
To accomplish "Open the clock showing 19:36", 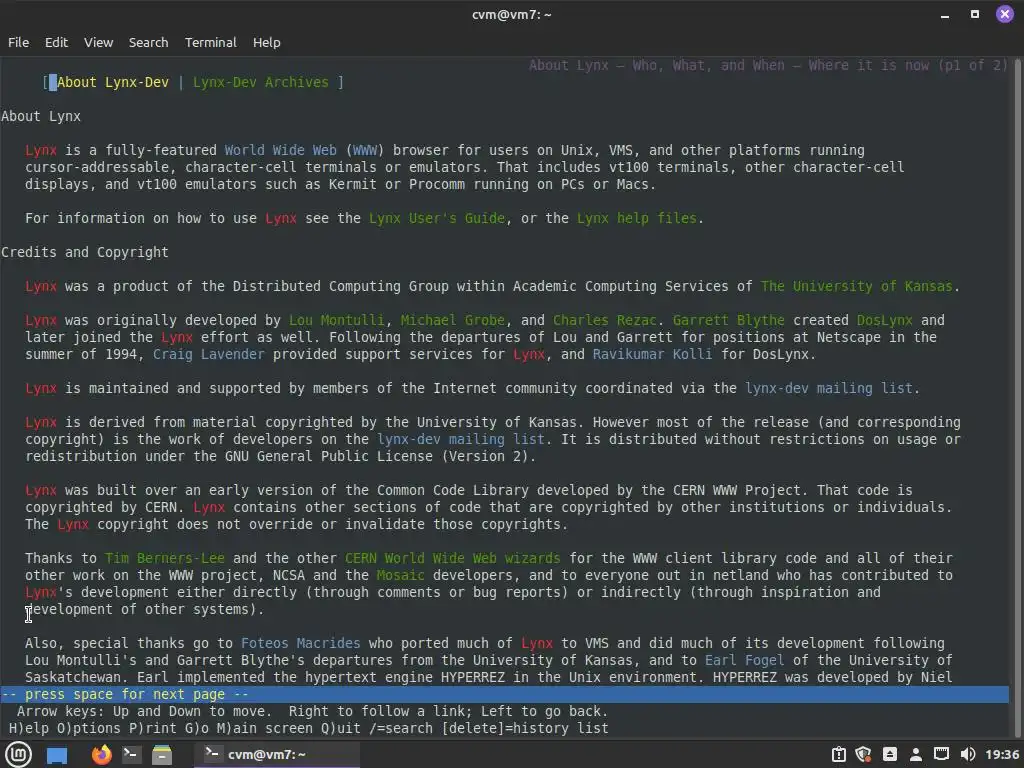I will (1002, 754).
